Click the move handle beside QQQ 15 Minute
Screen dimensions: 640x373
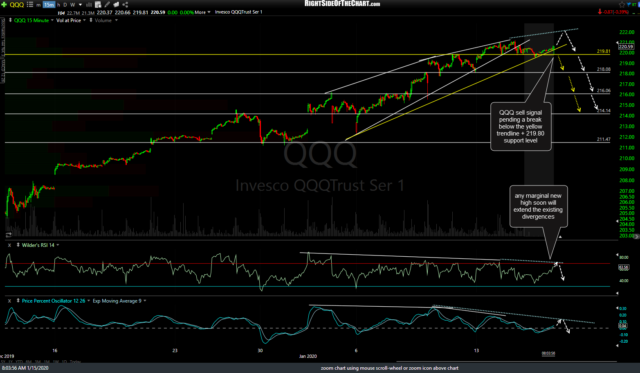(x=10, y=20)
